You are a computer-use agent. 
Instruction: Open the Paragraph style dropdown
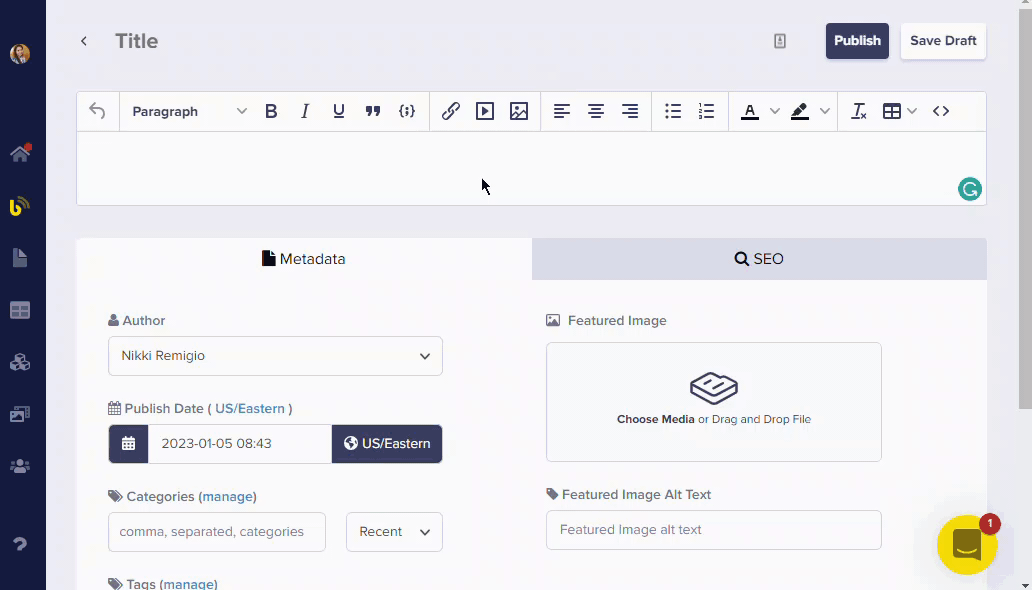[x=189, y=111]
